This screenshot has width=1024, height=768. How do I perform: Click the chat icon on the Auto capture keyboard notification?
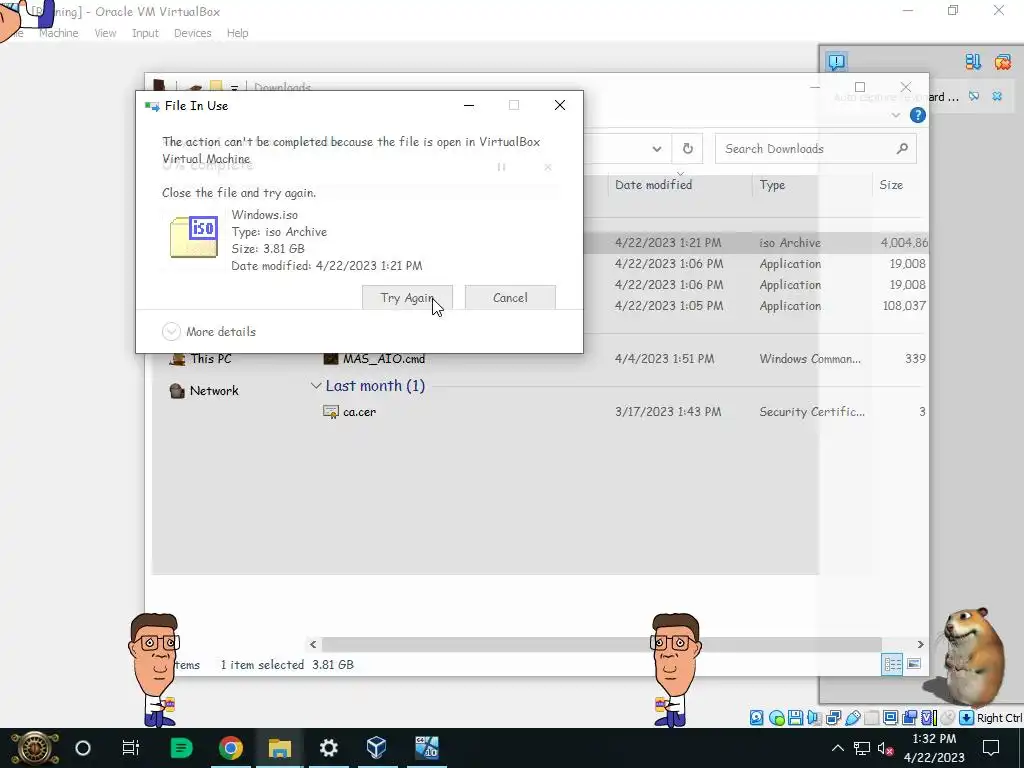[x=974, y=97]
